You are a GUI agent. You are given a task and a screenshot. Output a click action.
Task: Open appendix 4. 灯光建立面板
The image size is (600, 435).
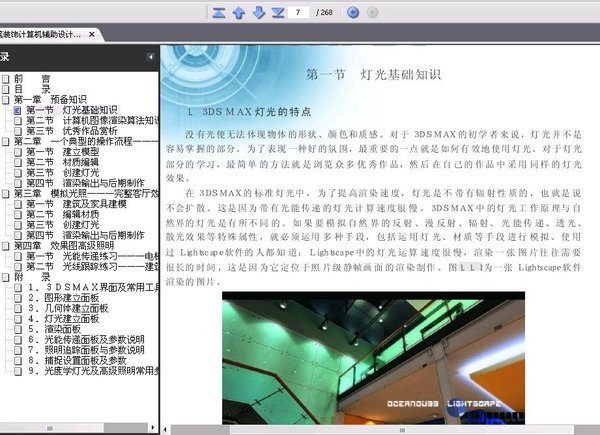[x=63, y=319]
